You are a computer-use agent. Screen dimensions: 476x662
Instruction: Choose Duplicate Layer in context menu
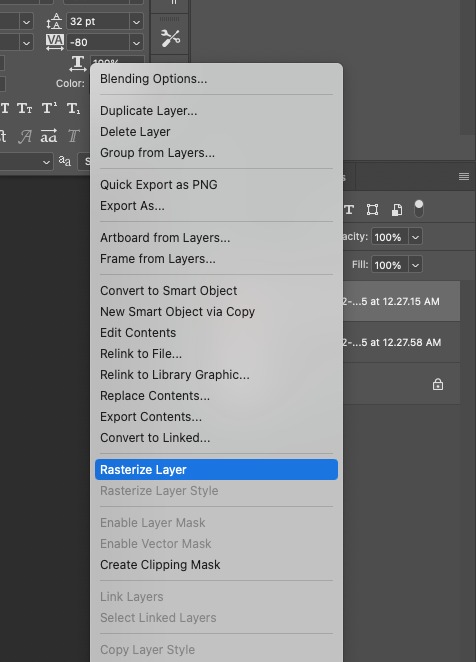(x=216, y=111)
